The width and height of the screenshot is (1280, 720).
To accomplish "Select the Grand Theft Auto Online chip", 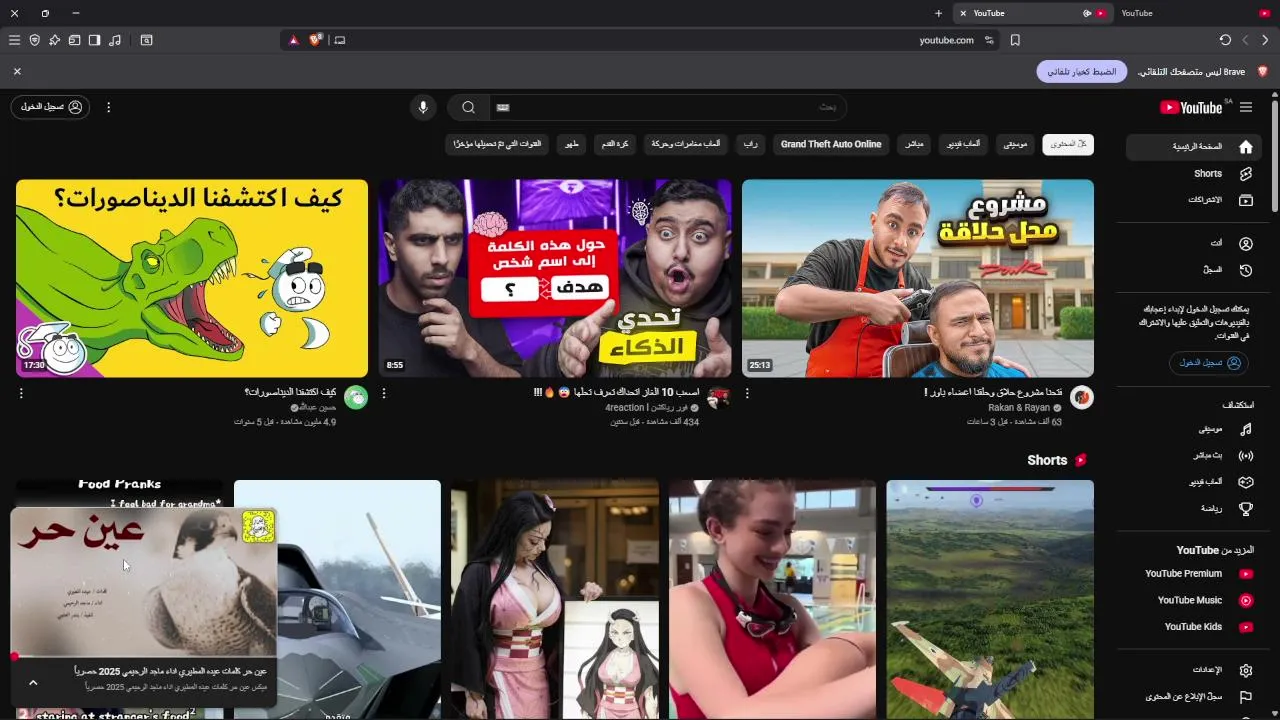I will click(x=831, y=144).
